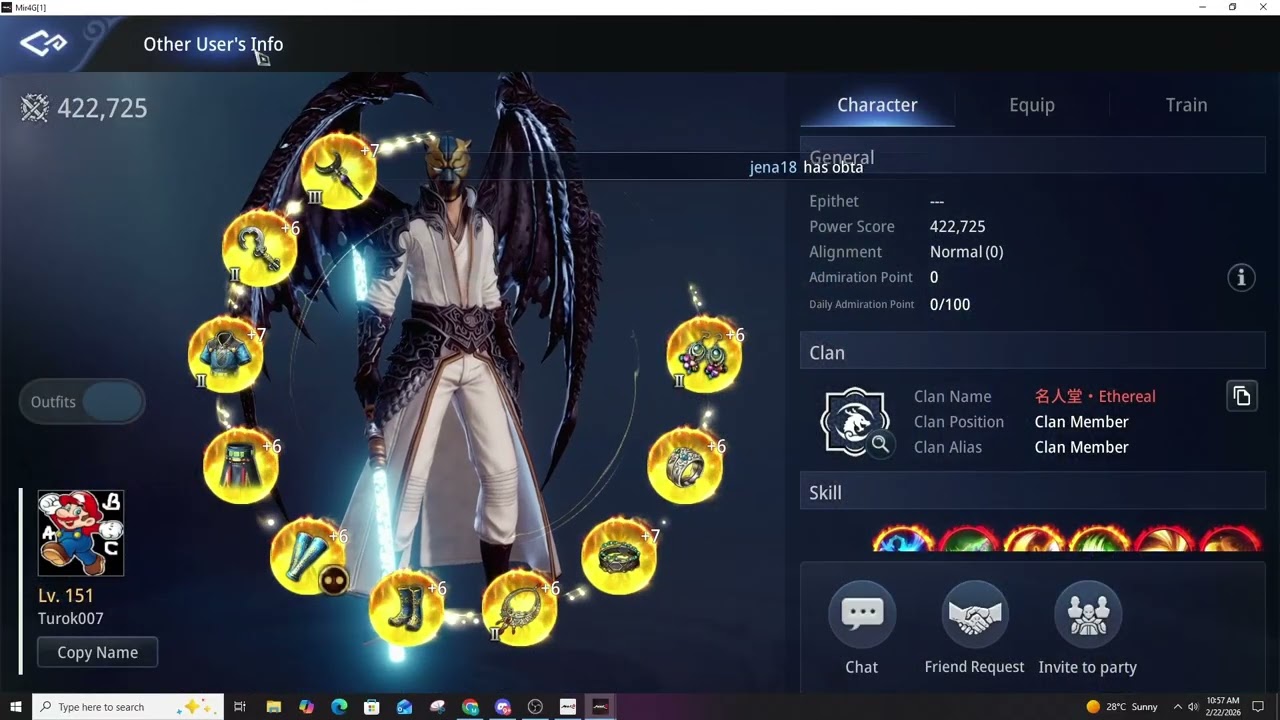Click the Turok007 player name
Viewport: 1280px width, 720px height.
pyautogui.click(x=71, y=619)
